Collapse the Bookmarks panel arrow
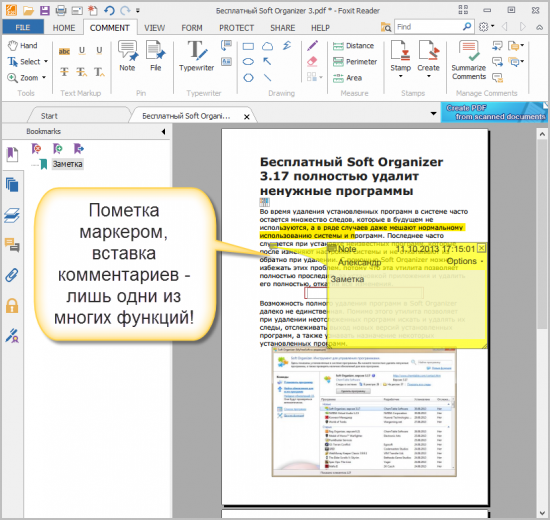 click(x=163, y=132)
